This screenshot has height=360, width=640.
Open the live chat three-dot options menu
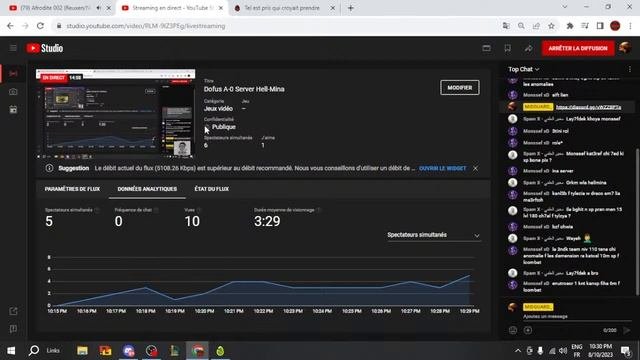click(x=630, y=69)
